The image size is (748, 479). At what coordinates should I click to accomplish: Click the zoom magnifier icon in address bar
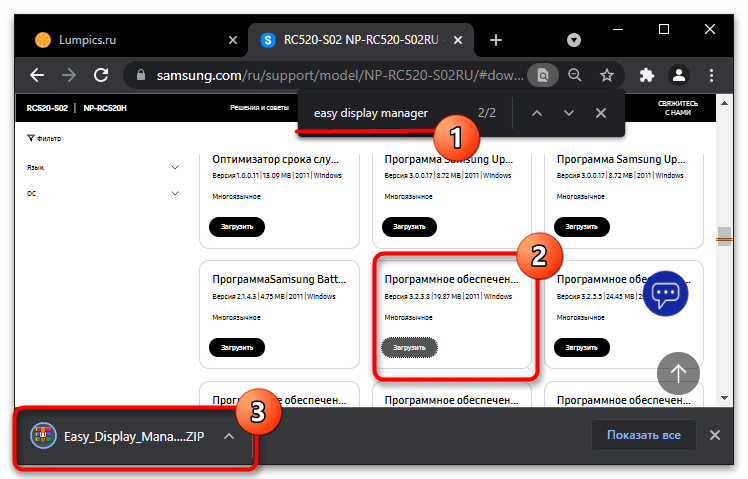575,75
